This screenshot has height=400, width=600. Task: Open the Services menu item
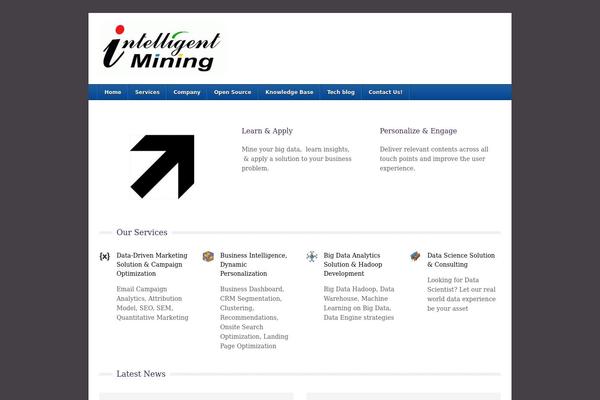[x=147, y=92]
